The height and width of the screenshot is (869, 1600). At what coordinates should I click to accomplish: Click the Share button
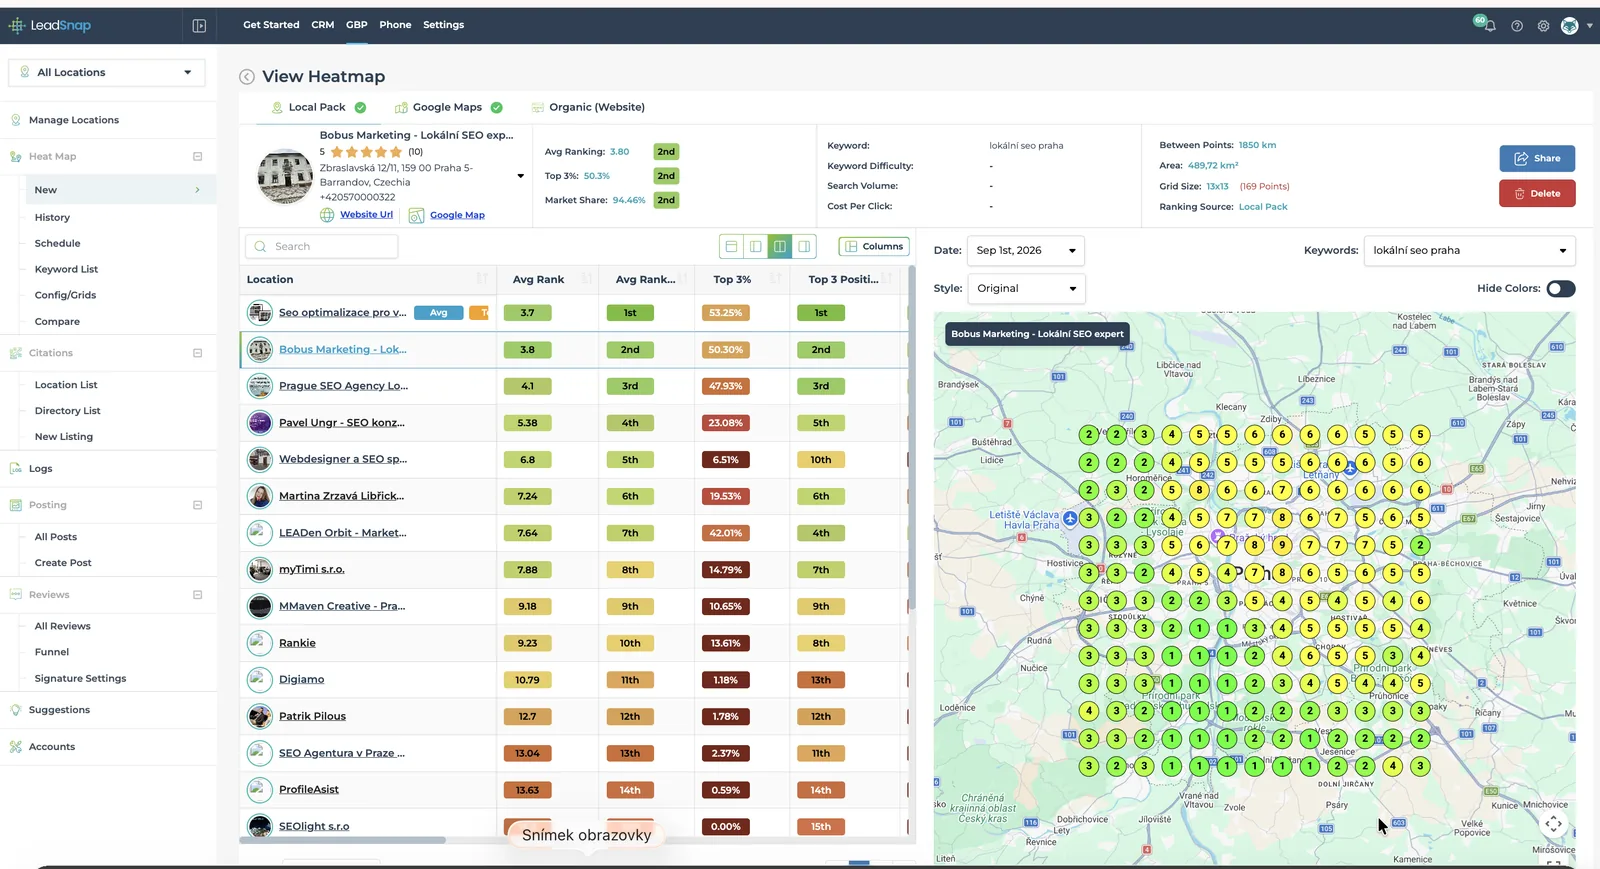(x=1537, y=158)
